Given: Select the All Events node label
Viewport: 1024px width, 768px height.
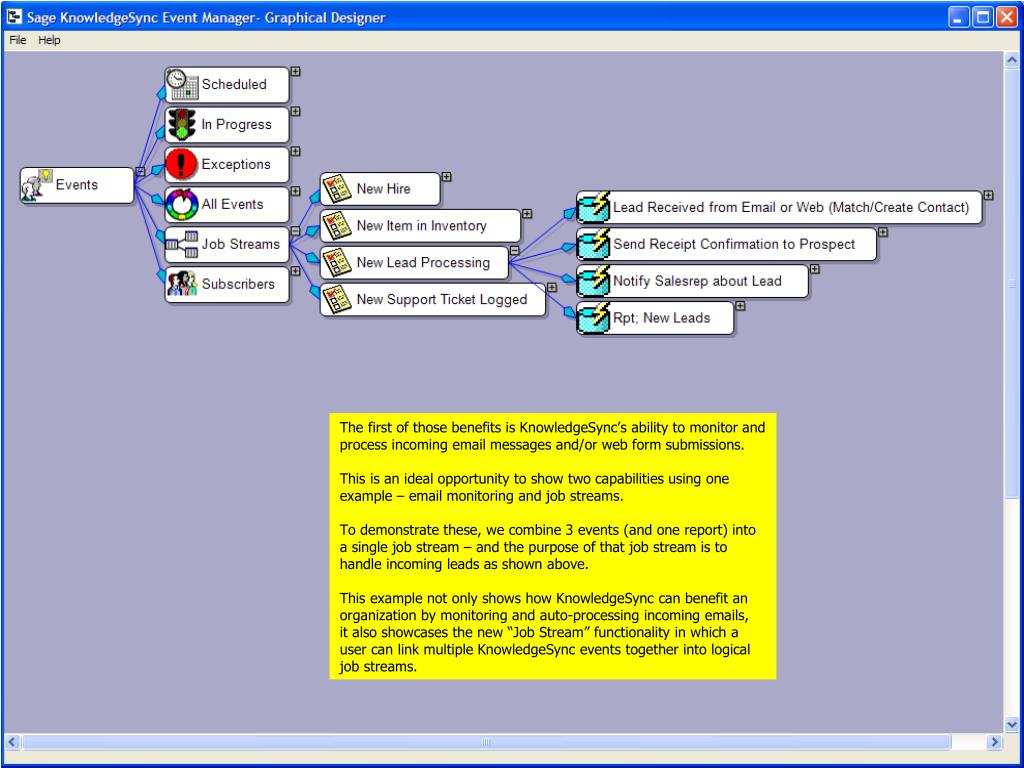Looking at the screenshot, I should tap(232, 204).
